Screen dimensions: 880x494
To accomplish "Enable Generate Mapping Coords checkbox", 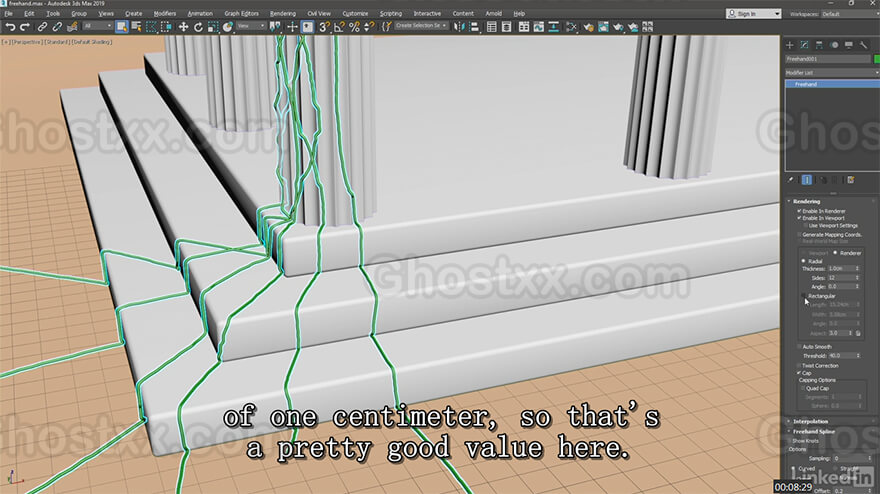I will [799, 235].
